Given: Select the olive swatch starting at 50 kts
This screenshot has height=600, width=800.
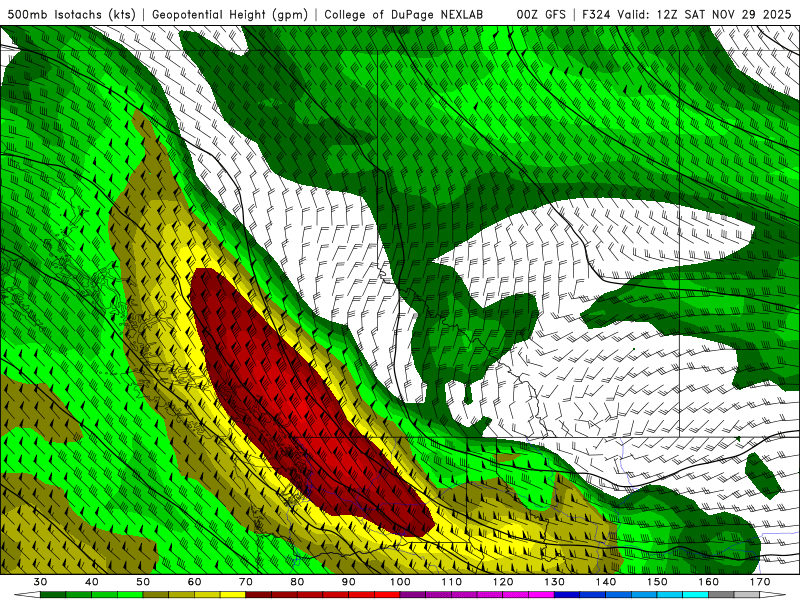Looking at the screenshot, I should coord(156,595).
